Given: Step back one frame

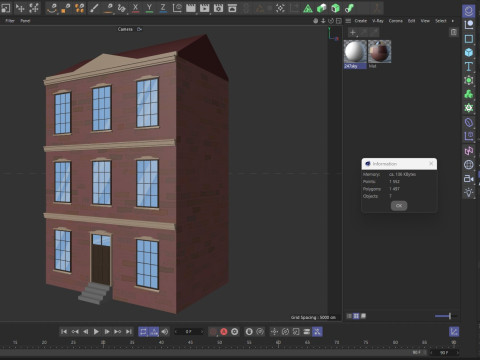Looking at the screenshot, I should 86,331.
